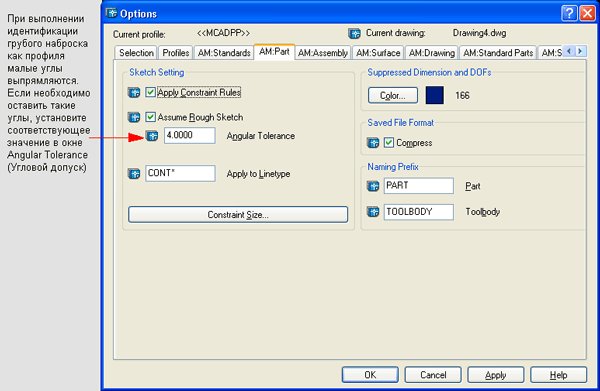The image size is (600, 391).
Task: Show previous tabs with left arrow
Action: pyautogui.click(x=569, y=51)
